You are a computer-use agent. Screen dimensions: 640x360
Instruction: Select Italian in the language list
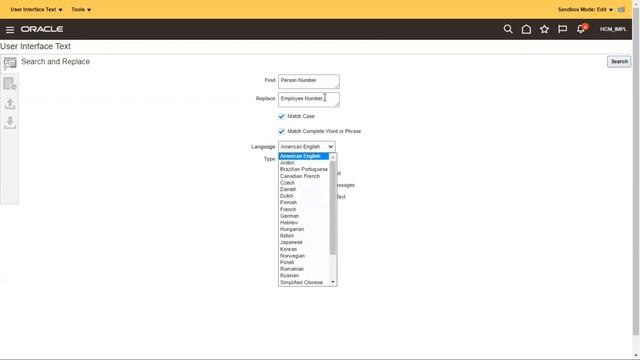tap(304, 236)
